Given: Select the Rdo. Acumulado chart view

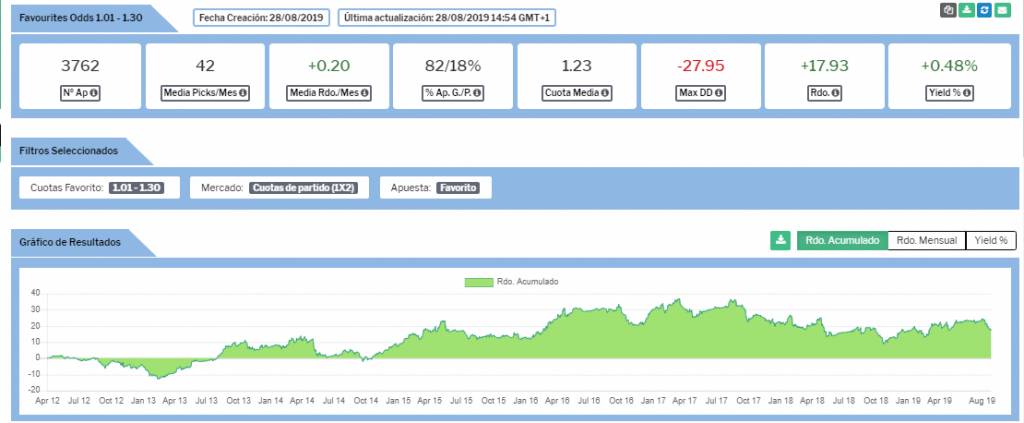Looking at the screenshot, I should pyautogui.click(x=842, y=240).
